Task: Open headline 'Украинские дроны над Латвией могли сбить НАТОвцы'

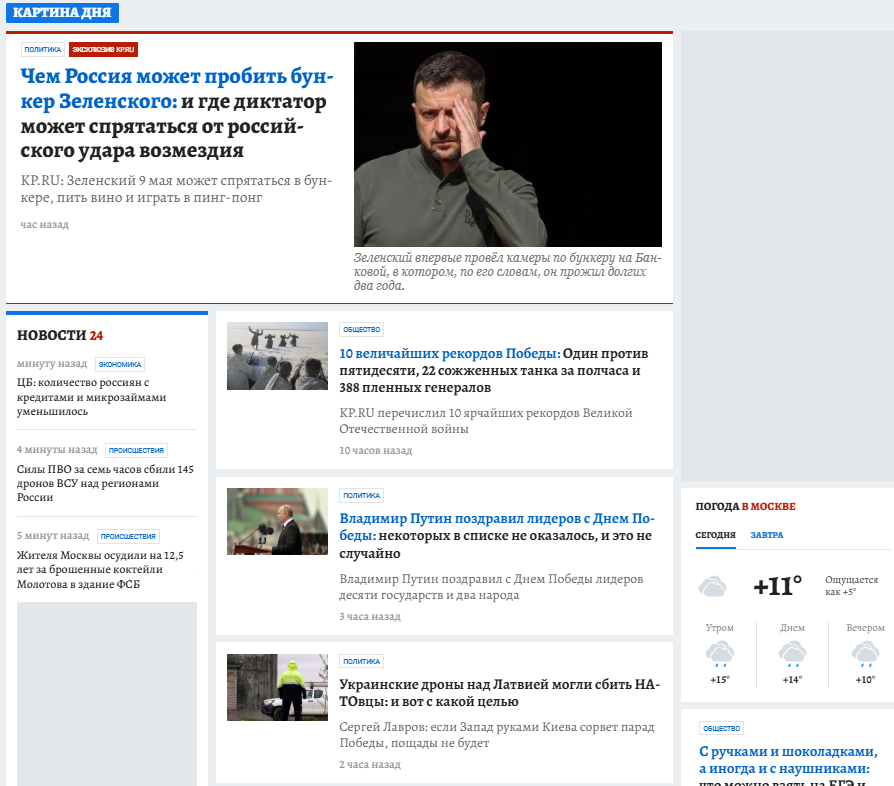Action: (x=499, y=693)
